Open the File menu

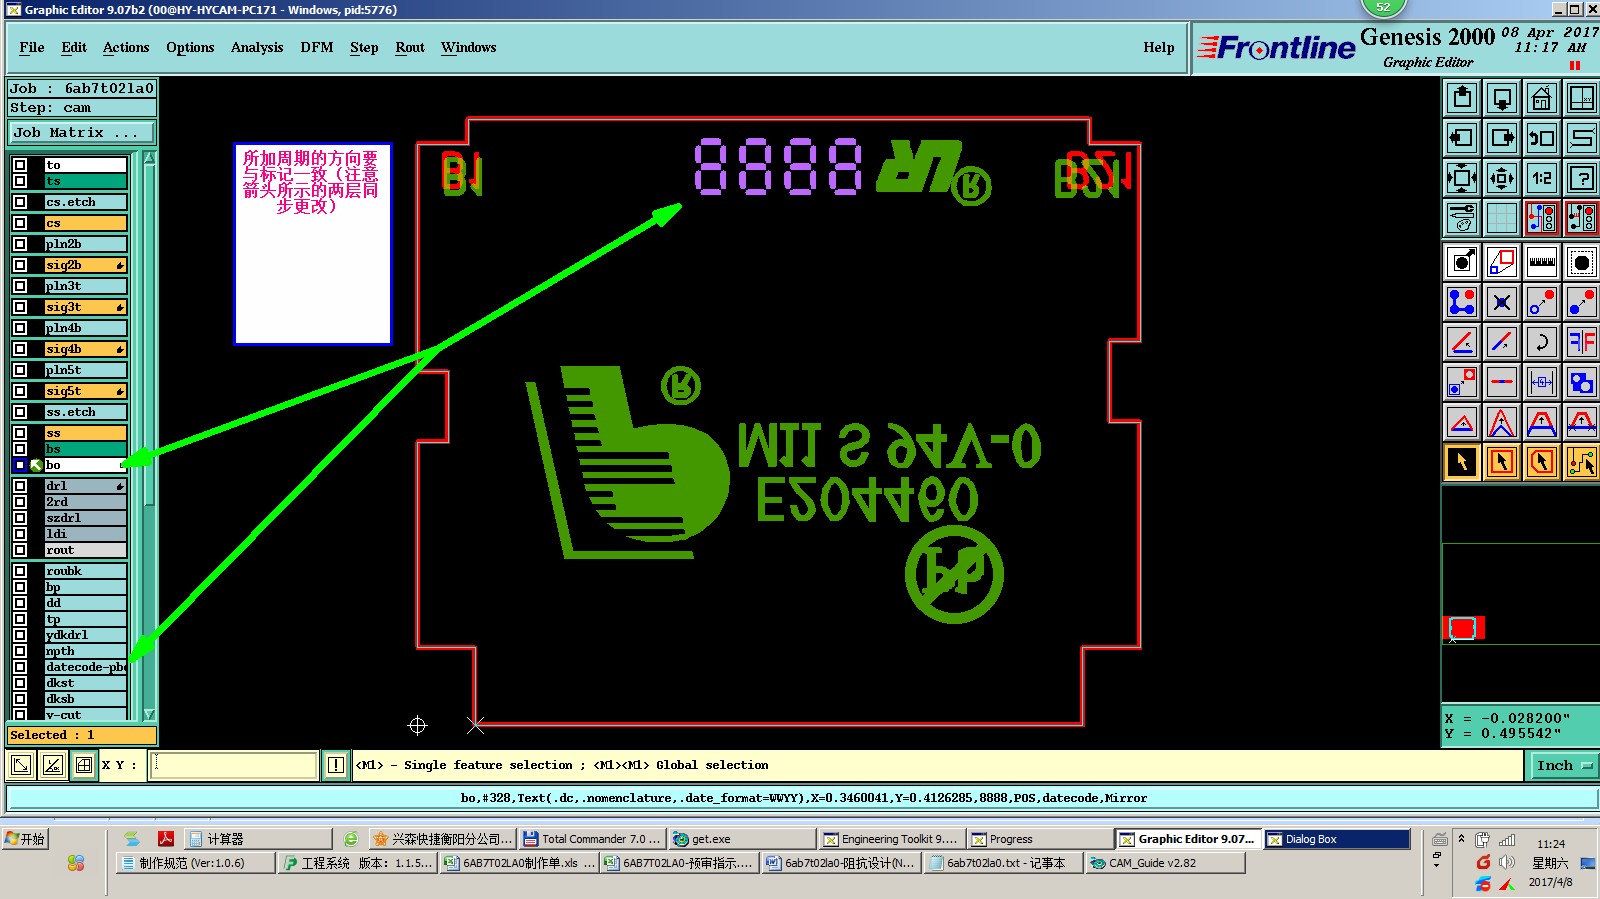(32, 47)
